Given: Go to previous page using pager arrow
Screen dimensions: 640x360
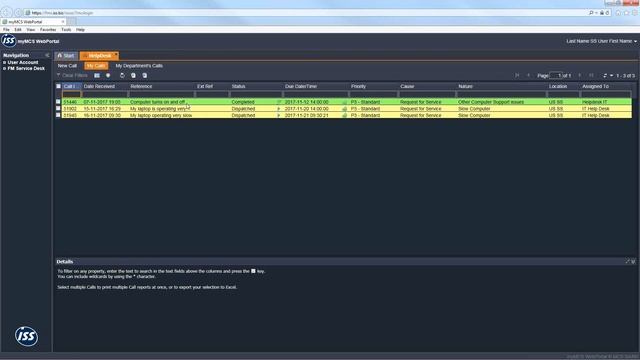Looking at the screenshot, I should (529, 76).
